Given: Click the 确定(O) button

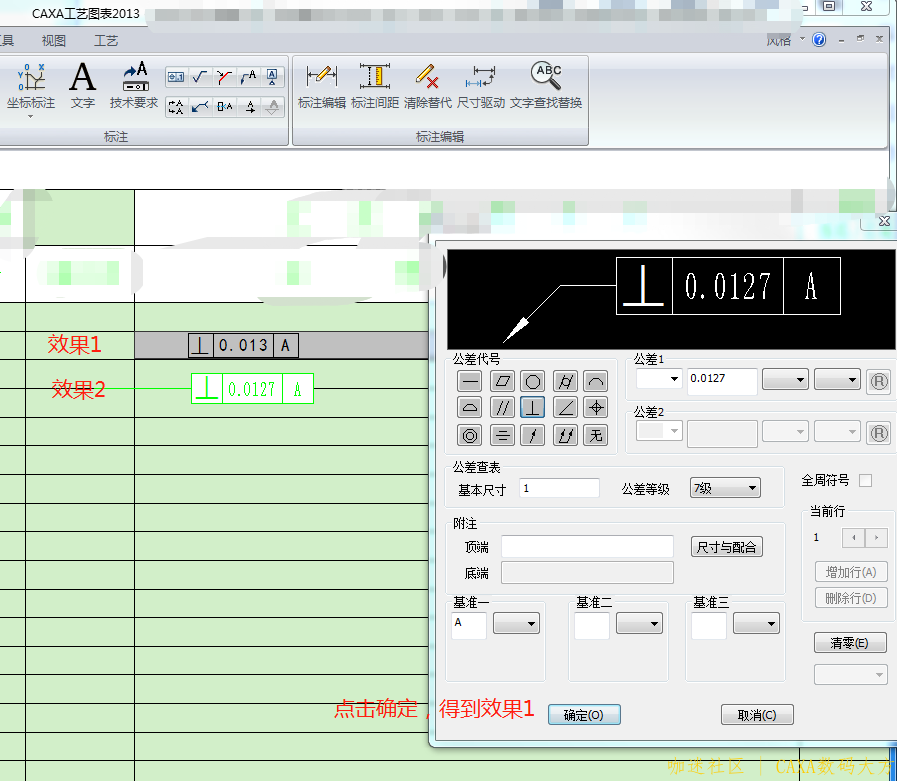Looking at the screenshot, I should 584,714.
